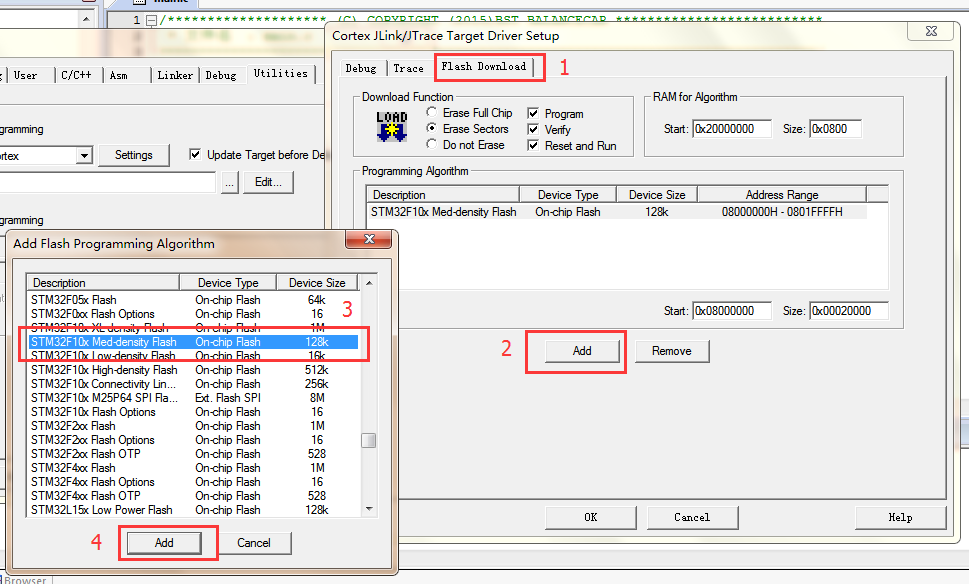
Task: Close the Add Flash Programming Algorithm dialog
Action: (369, 239)
